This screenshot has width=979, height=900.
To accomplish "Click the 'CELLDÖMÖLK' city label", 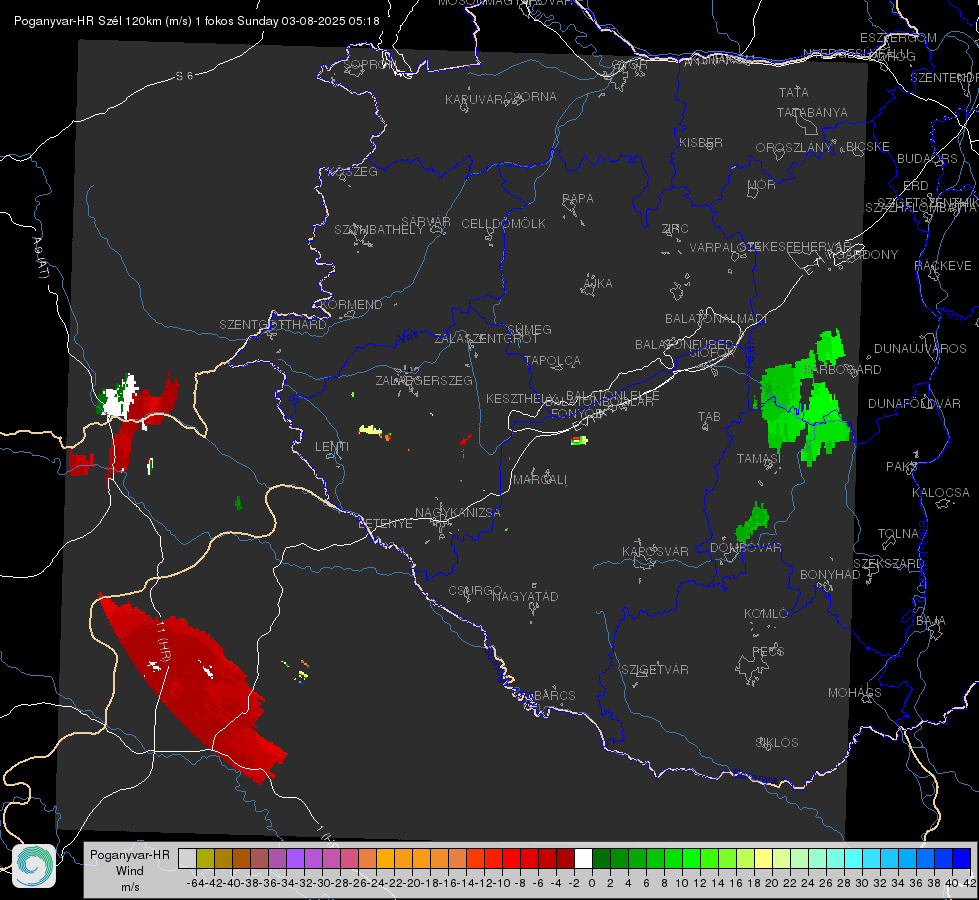I will click(x=503, y=224).
